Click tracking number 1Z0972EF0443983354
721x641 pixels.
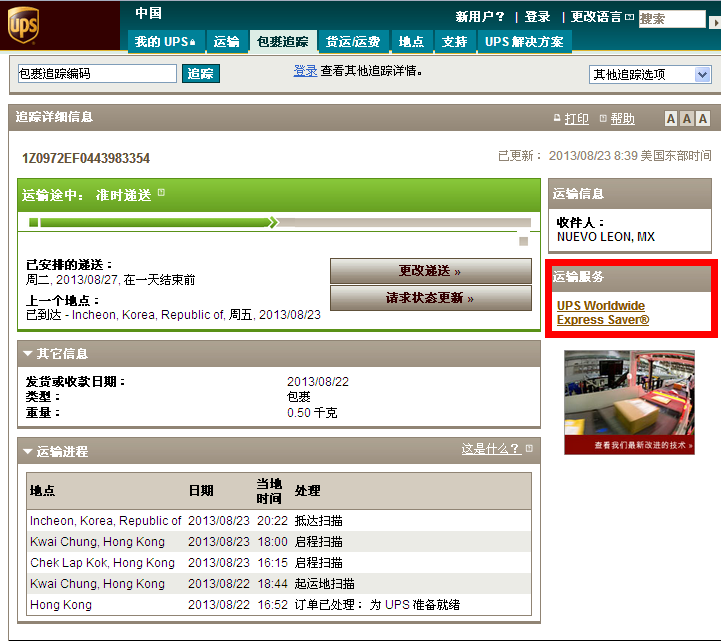tap(86, 158)
